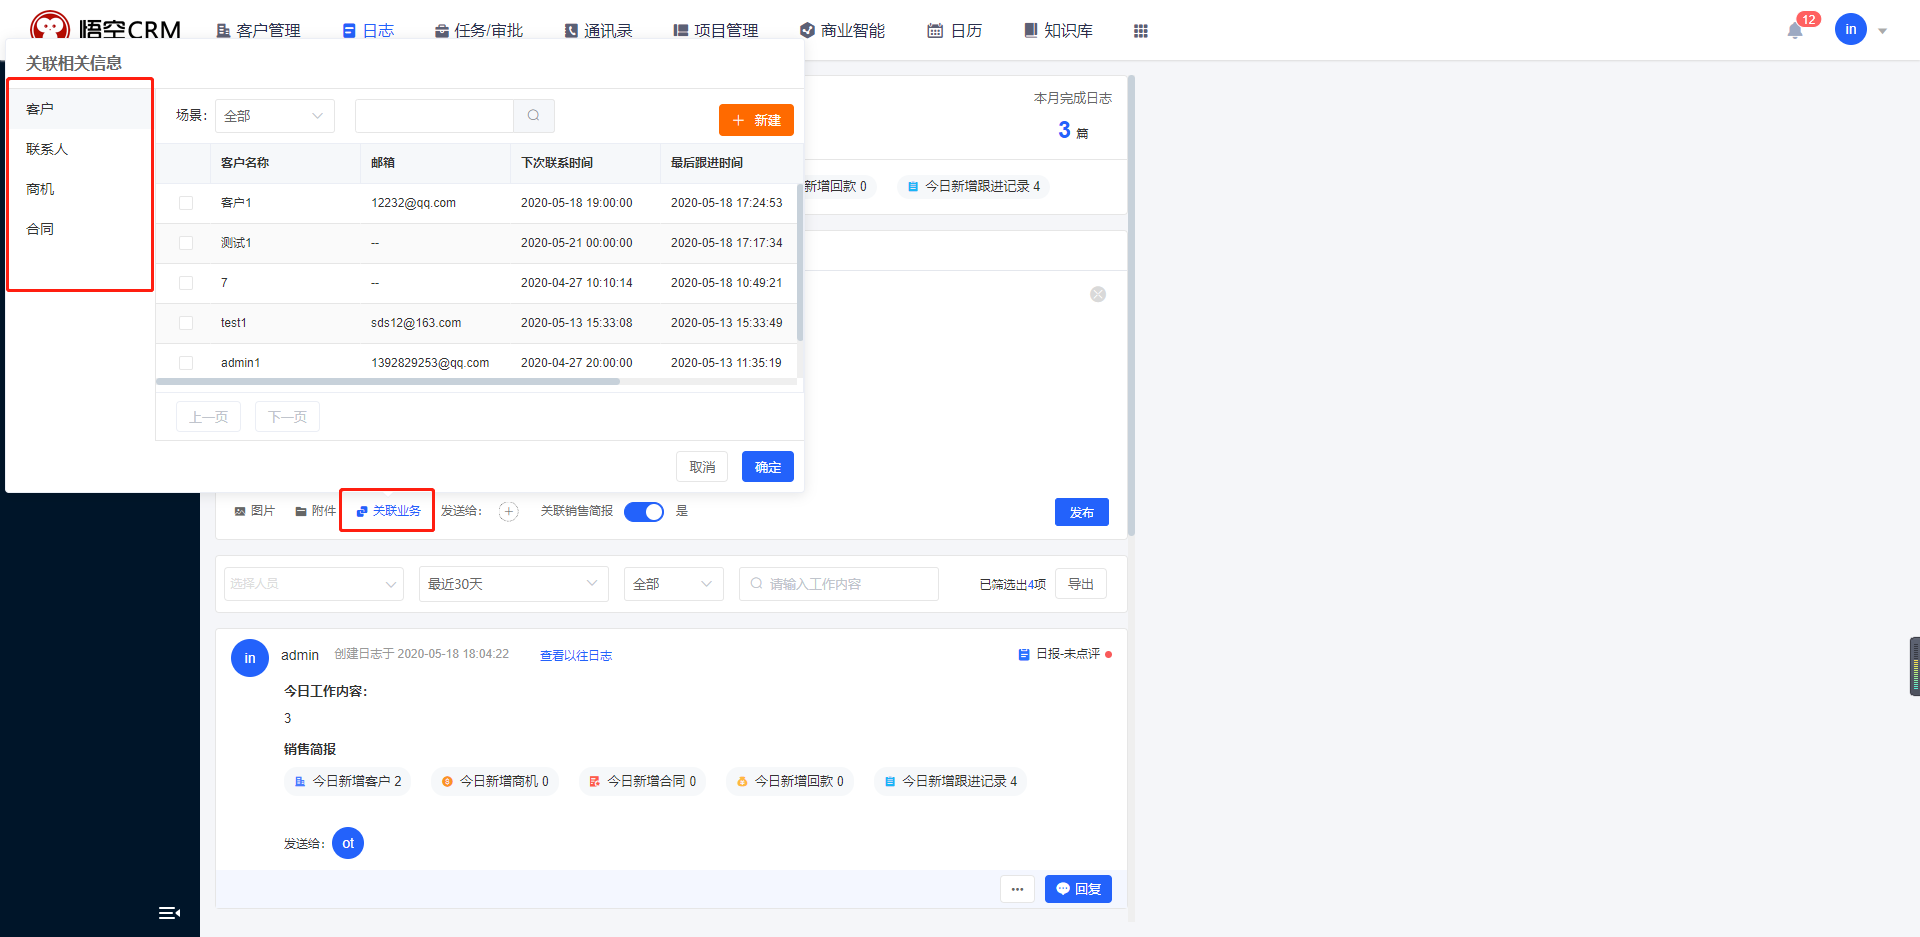Click the 日报-未点评 status icon
Image resolution: width=1920 pixels, height=937 pixels.
click(1024, 654)
